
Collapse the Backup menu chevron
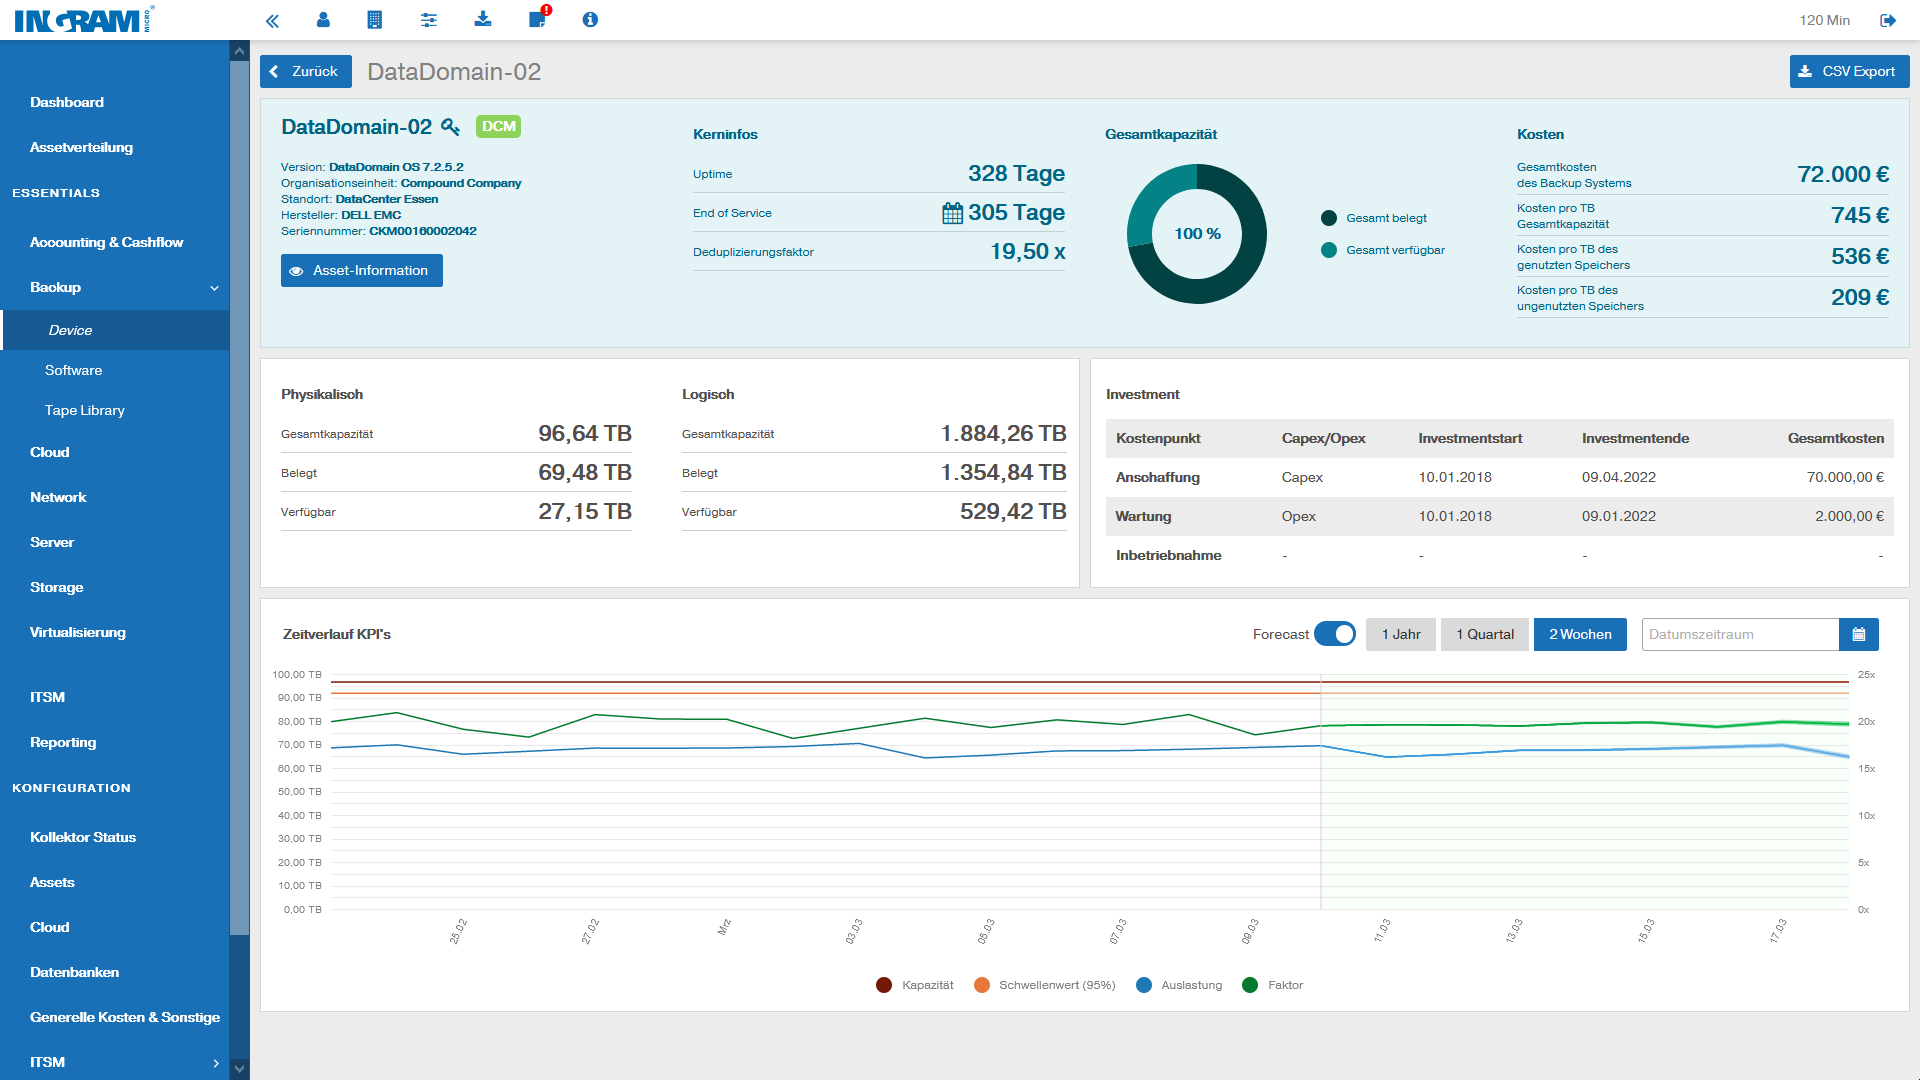(214, 288)
